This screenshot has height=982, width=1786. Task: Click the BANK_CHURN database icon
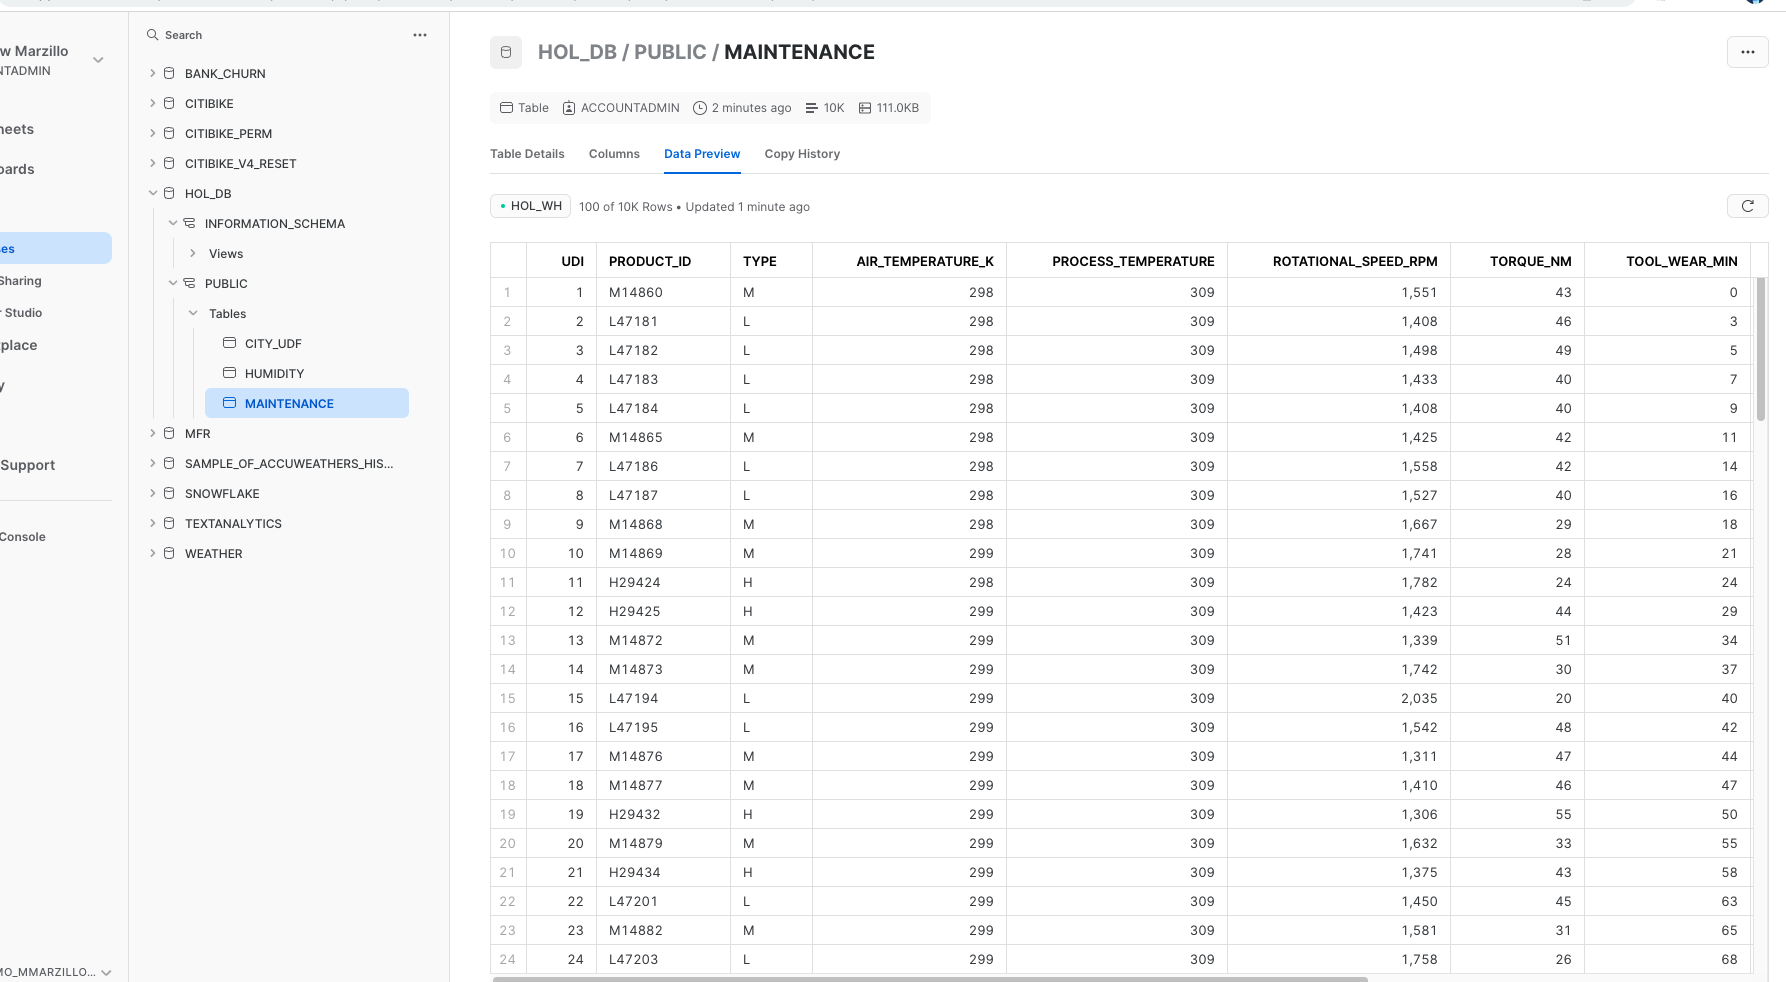point(169,74)
